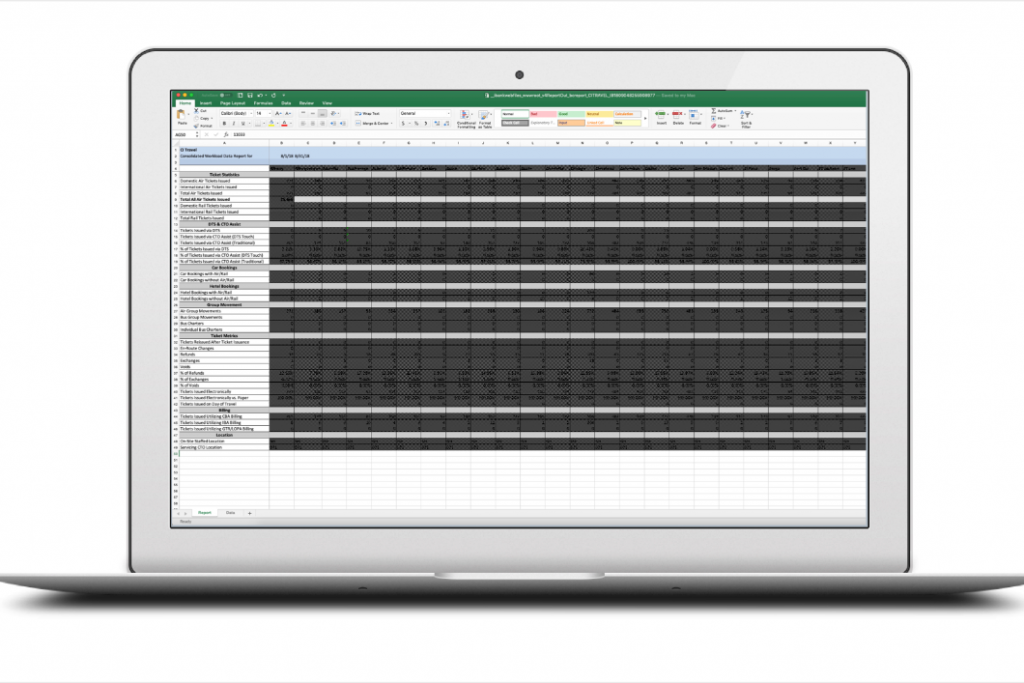Apply Underline formatting
This screenshot has height=683, width=1024.
[243, 123]
